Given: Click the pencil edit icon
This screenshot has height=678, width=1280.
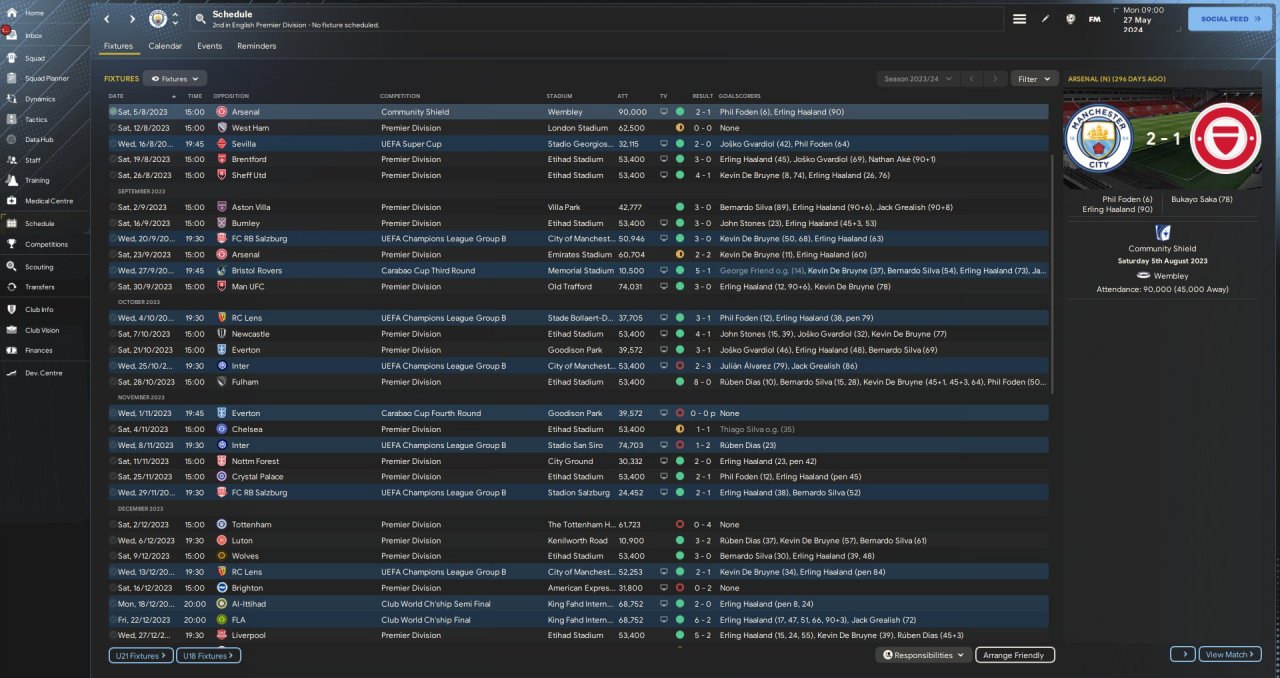Looking at the screenshot, I should pyautogui.click(x=1045, y=19).
